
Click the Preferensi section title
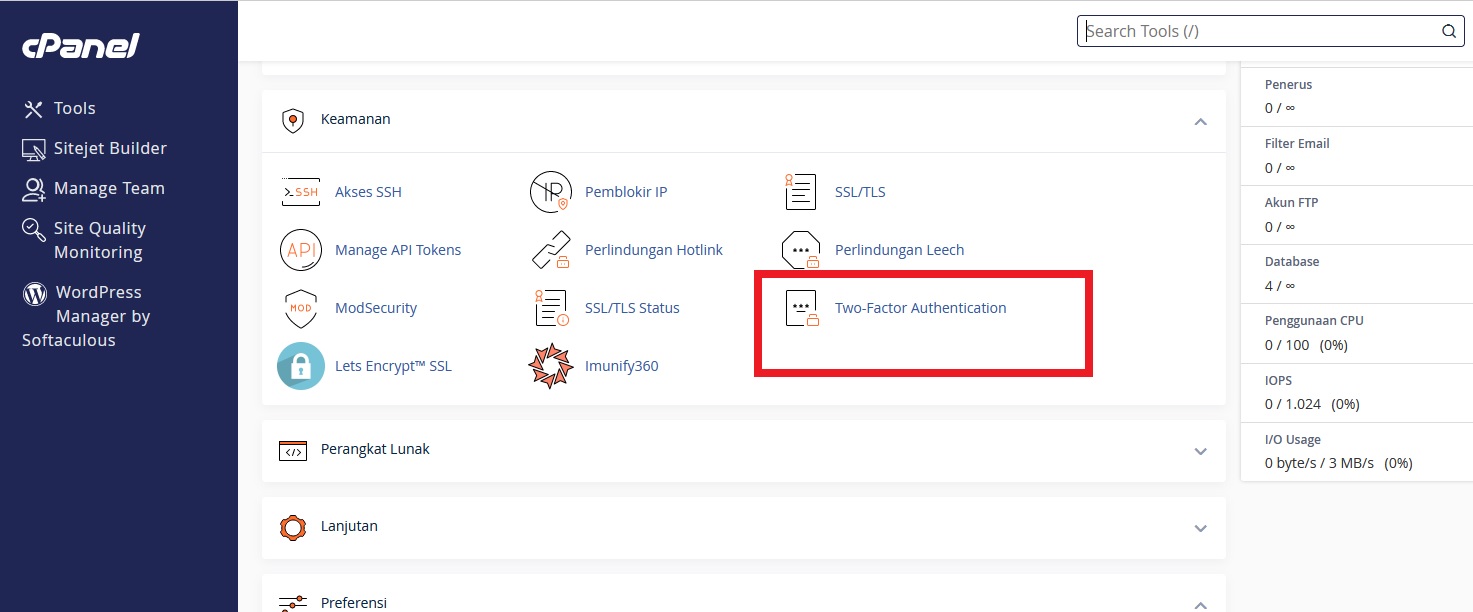point(354,603)
